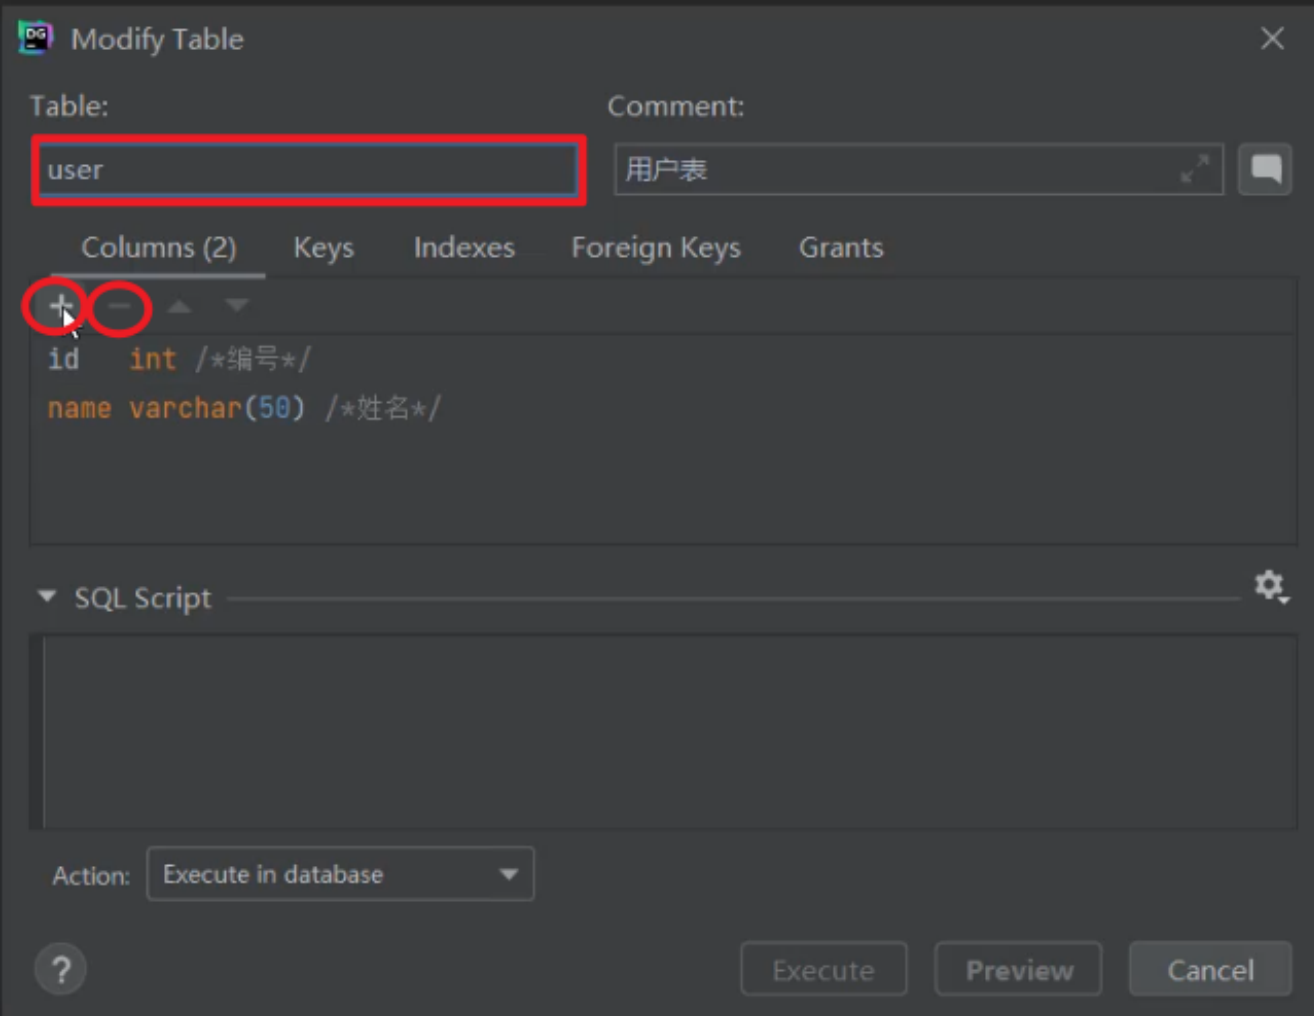
Task: Open the Indexes tab
Action: [464, 248]
